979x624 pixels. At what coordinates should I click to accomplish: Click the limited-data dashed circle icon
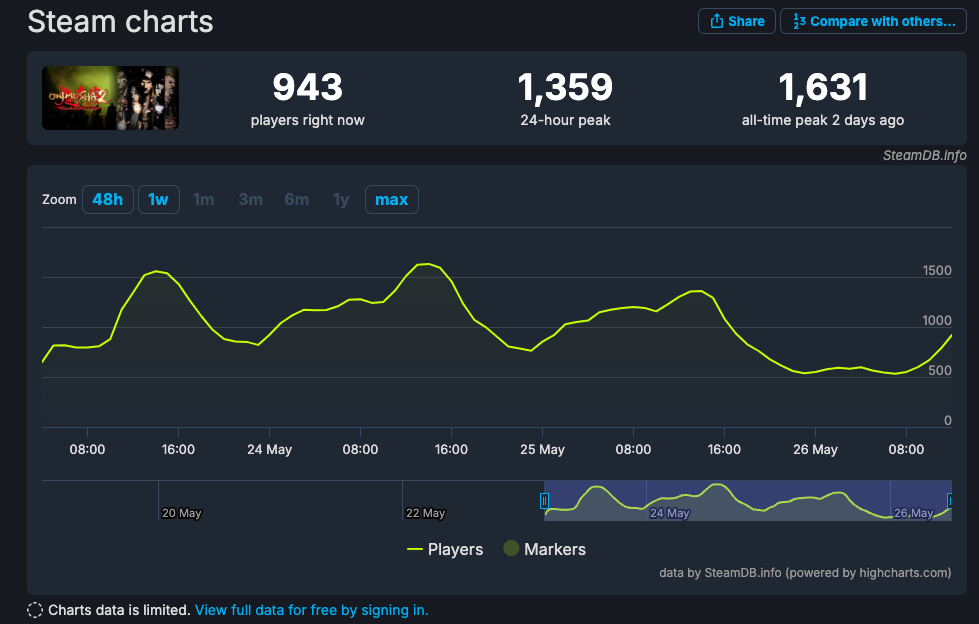(x=35, y=610)
